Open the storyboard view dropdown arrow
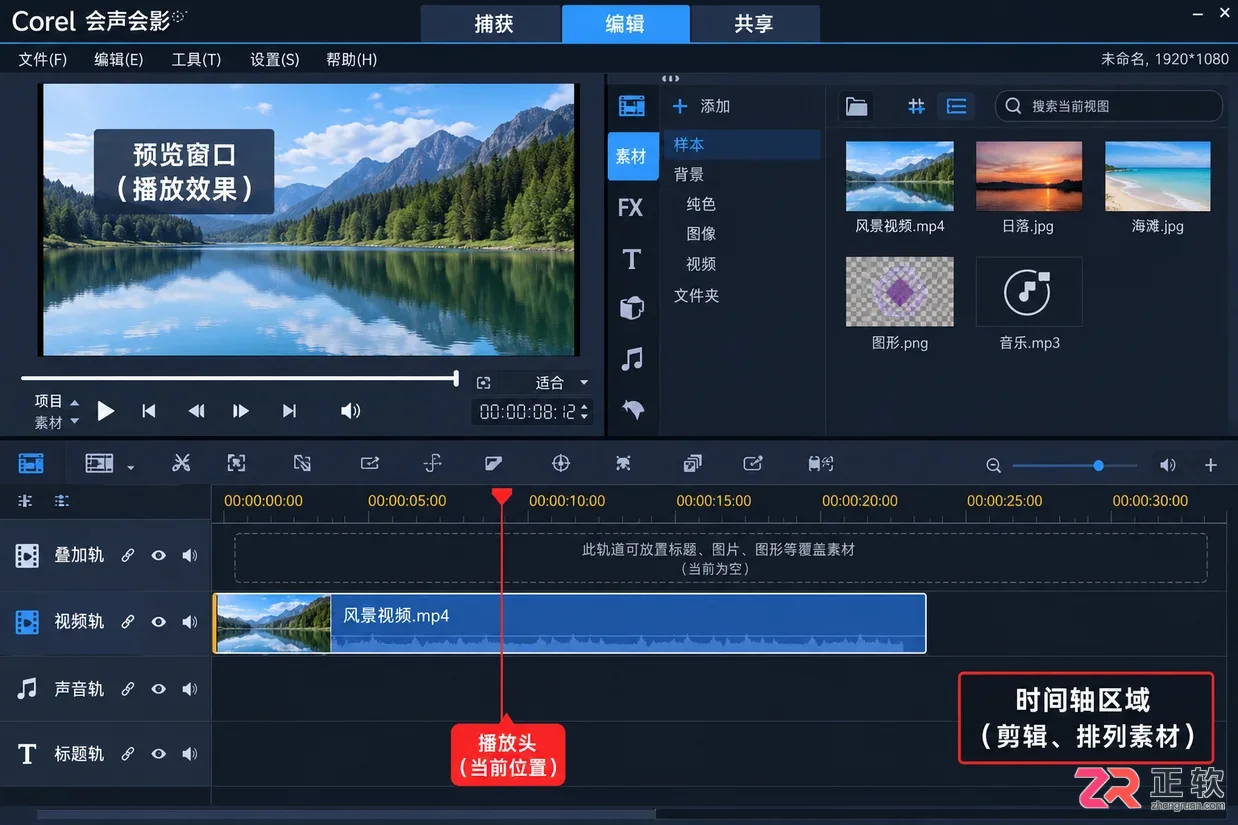The image size is (1238, 825). click(130, 467)
